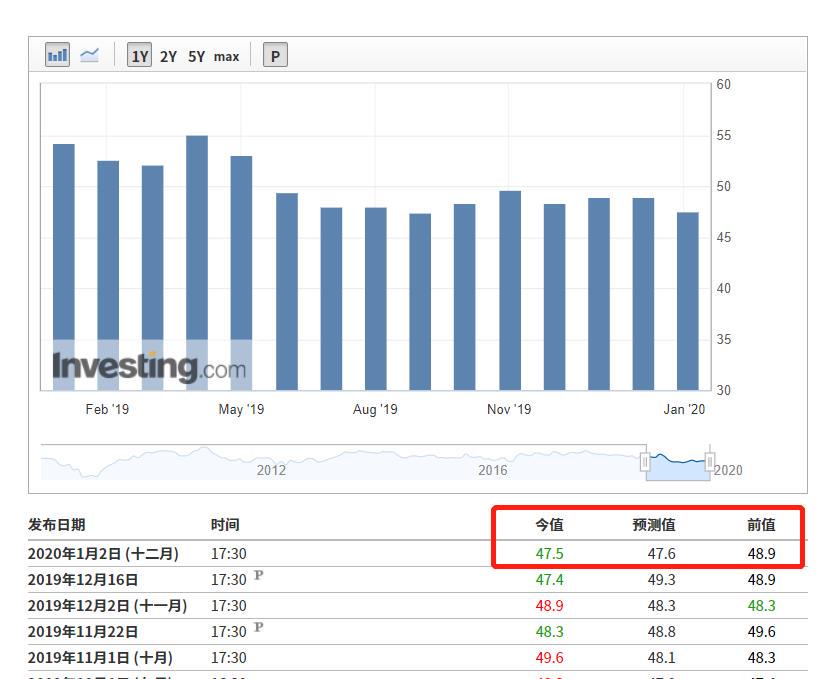
Task: Select the 1Y time range
Action: pos(140,56)
